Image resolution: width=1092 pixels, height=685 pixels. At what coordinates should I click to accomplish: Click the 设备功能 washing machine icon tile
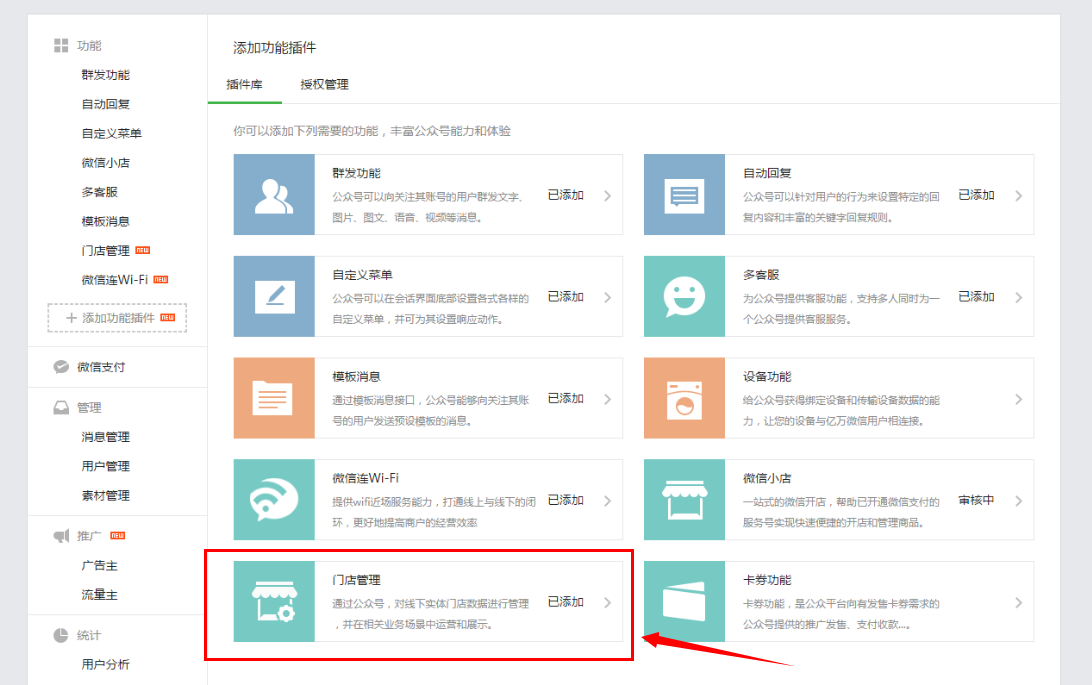(x=684, y=398)
